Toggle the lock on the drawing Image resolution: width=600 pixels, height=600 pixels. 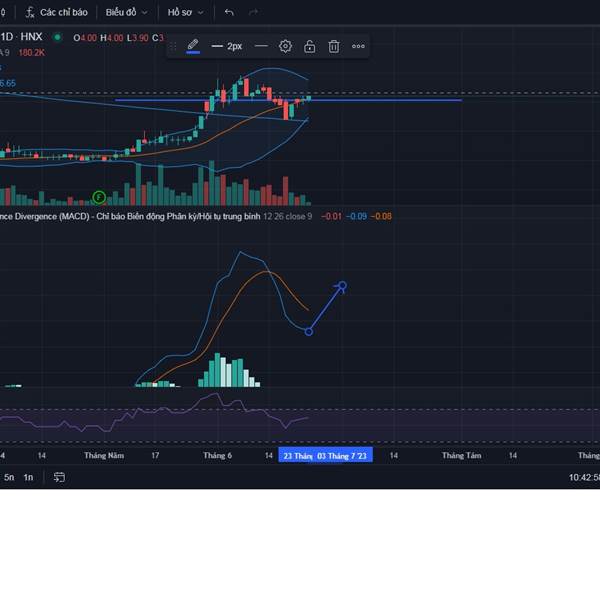(x=310, y=46)
